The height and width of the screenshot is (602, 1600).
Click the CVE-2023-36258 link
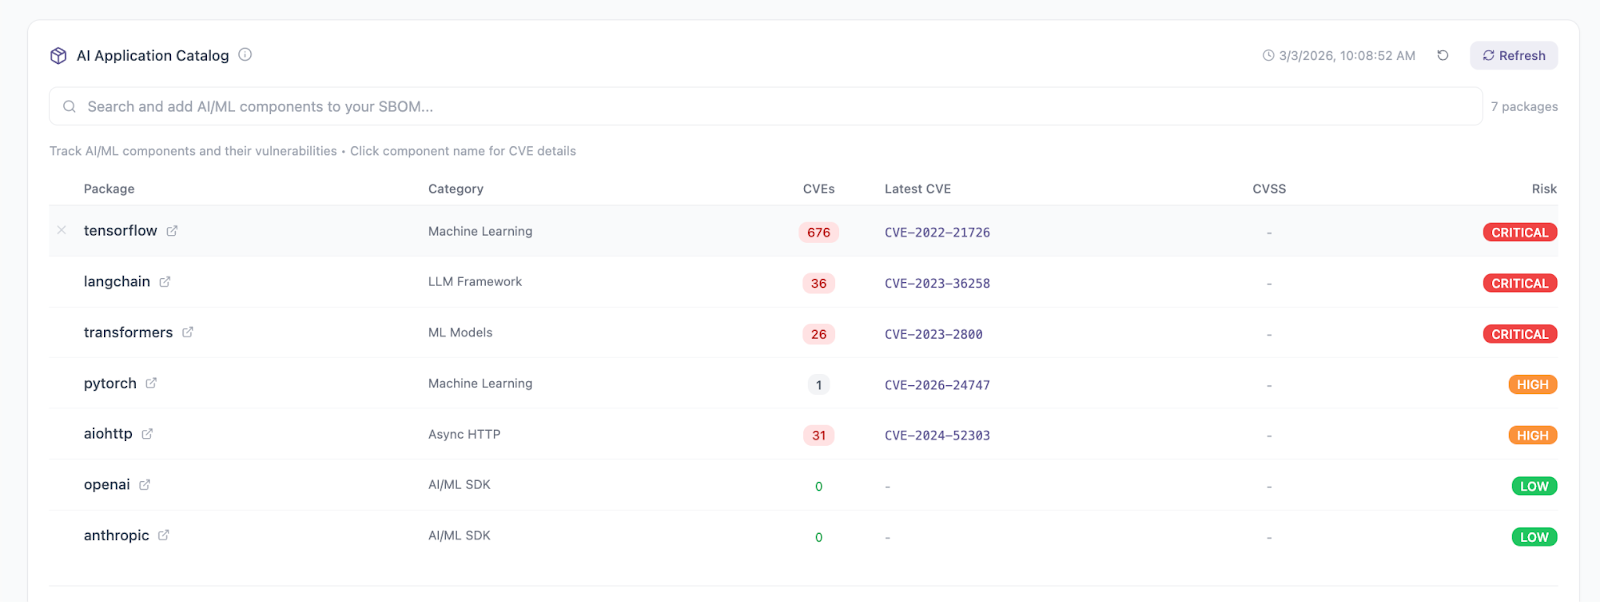(x=937, y=284)
